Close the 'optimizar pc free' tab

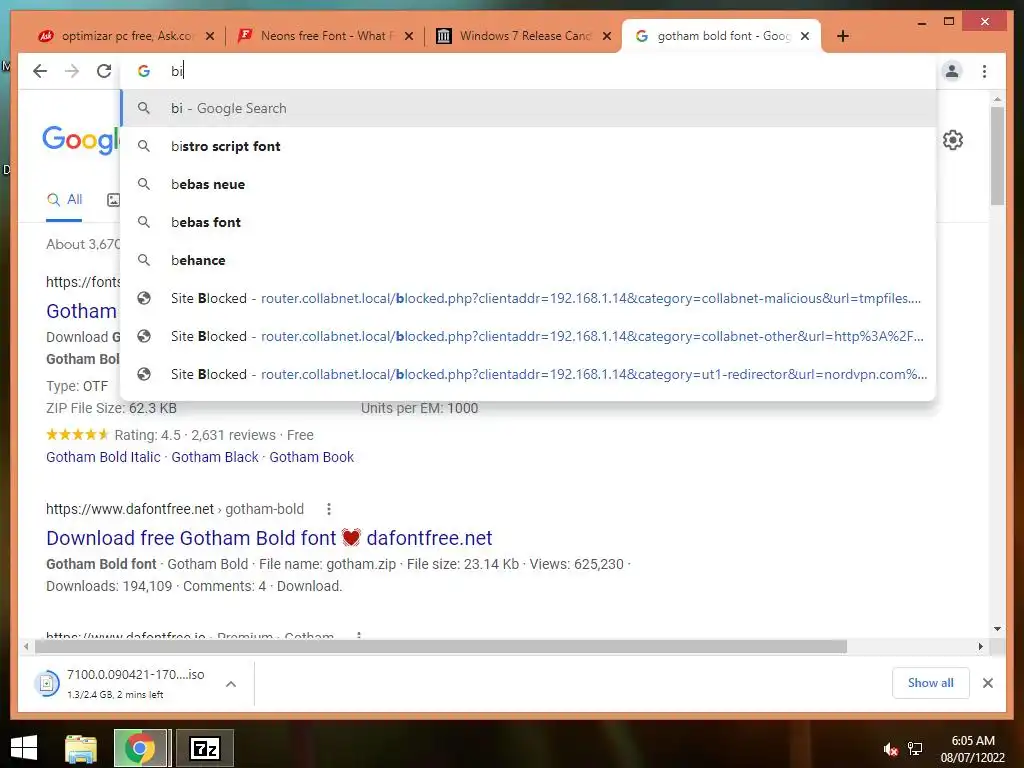[210, 36]
